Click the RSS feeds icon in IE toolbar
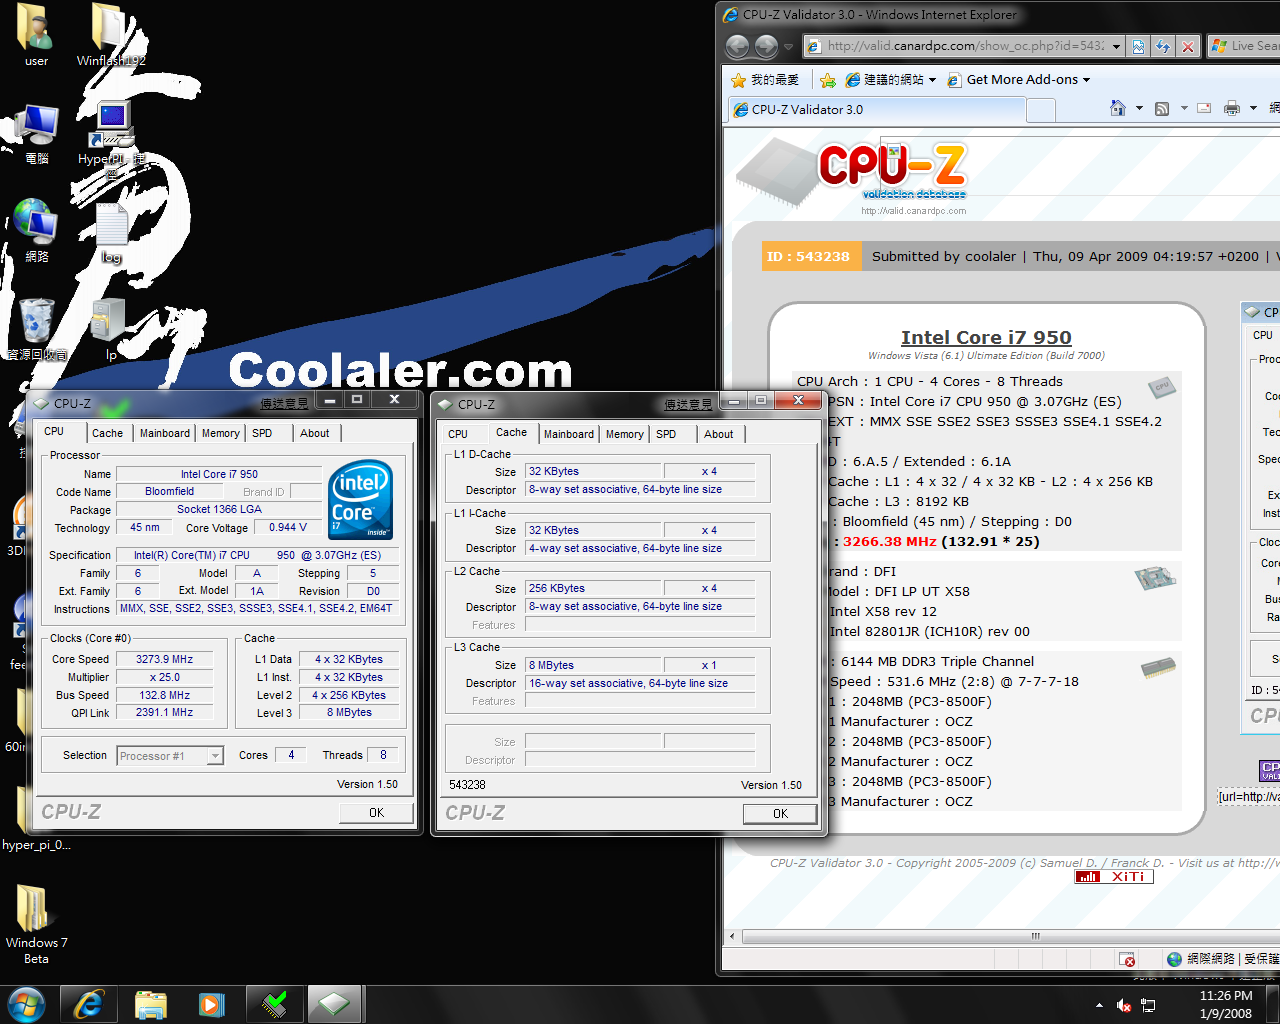This screenshot has height=1024, width=1280. tap(1162, 108)
